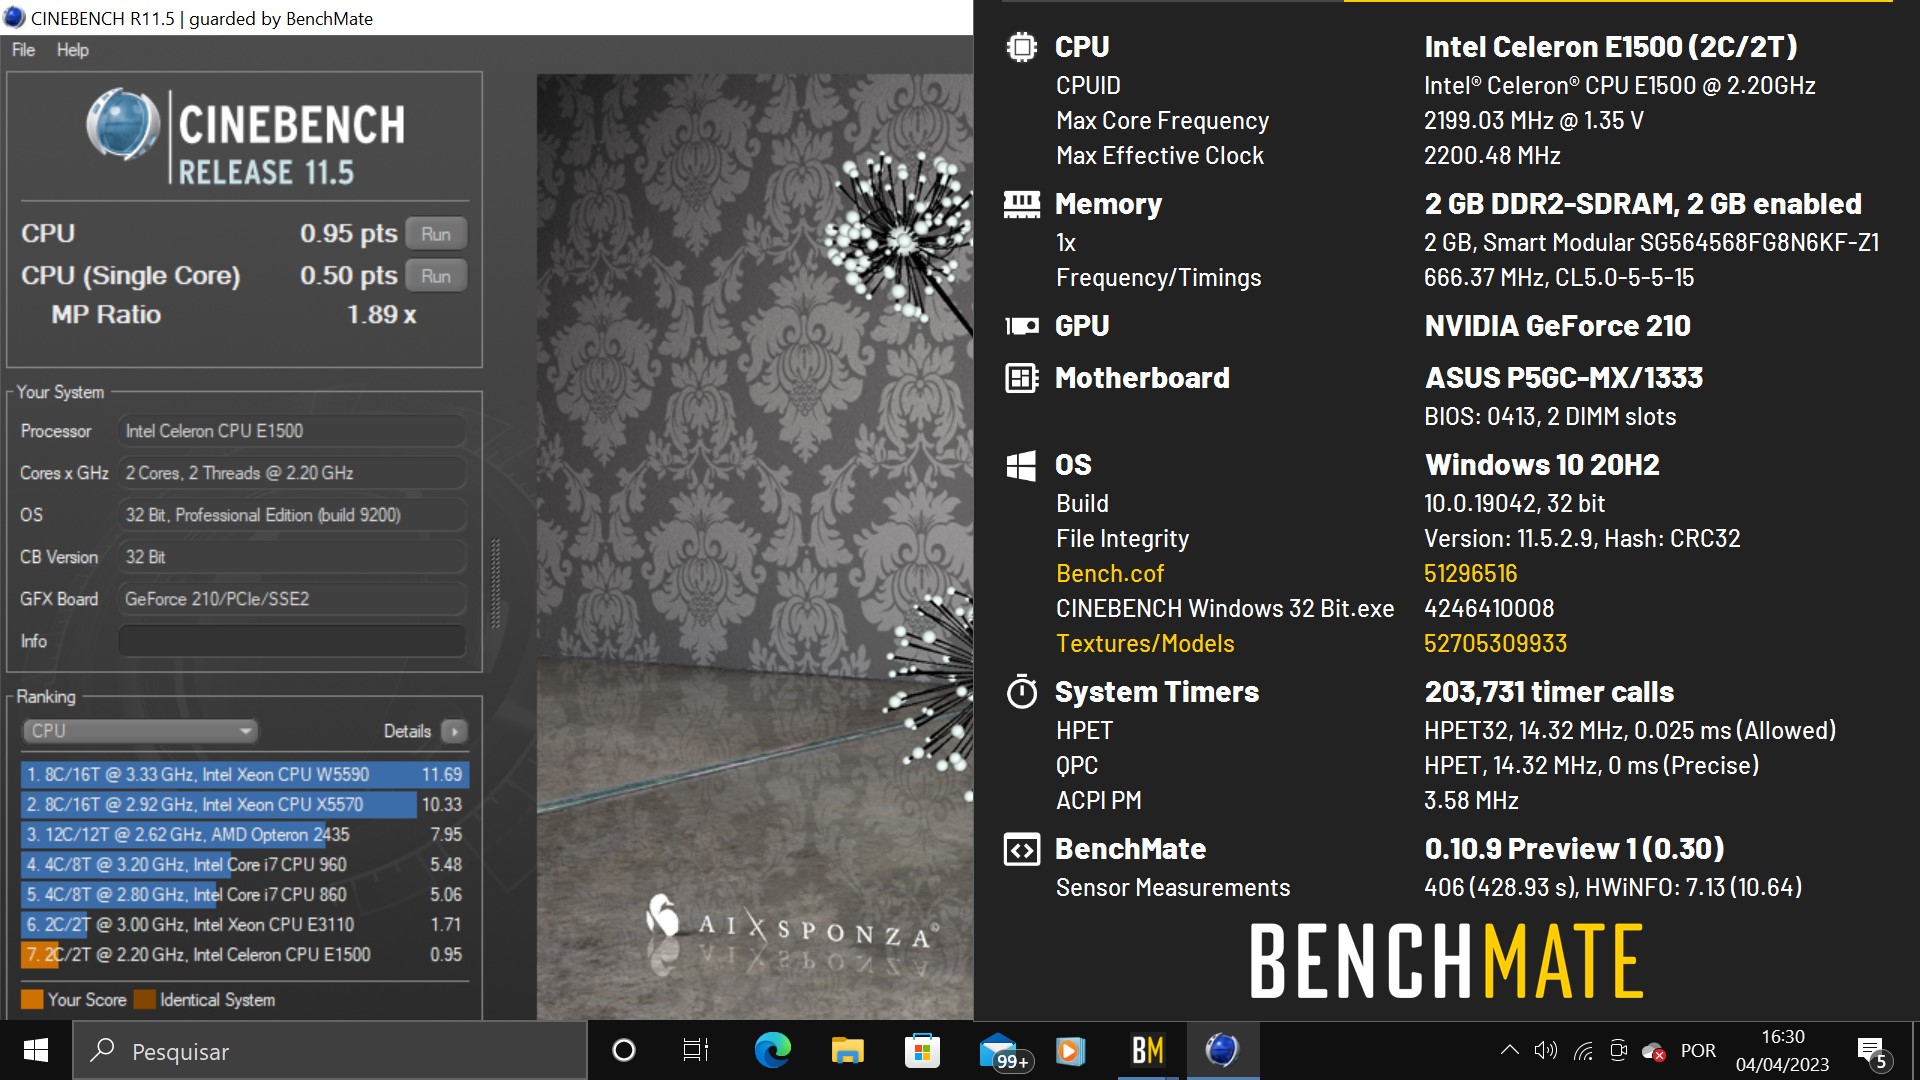Open the notification center with 5 badge
This screenshot has width=1920, height=1080.
pos(1872,1052)
